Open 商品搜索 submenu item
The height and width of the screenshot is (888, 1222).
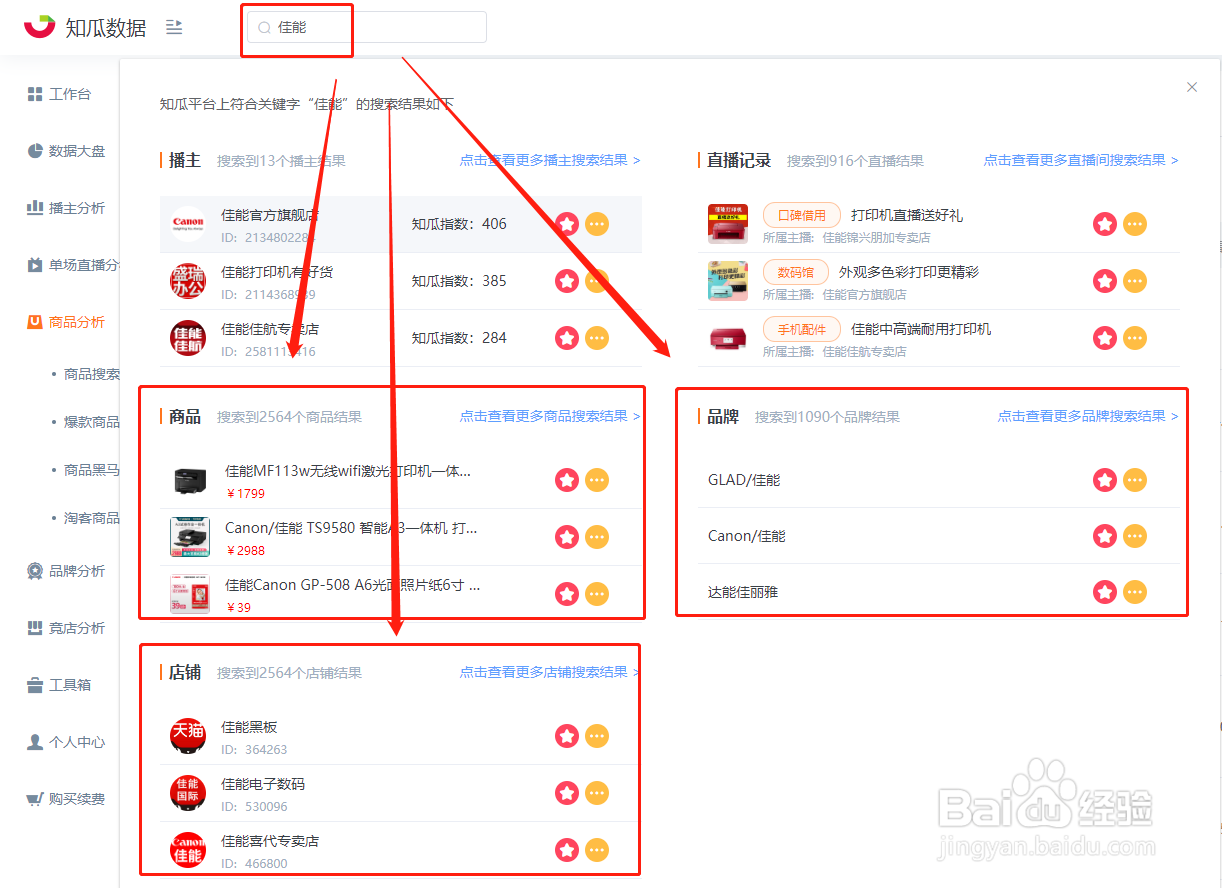tap(91, 374)
